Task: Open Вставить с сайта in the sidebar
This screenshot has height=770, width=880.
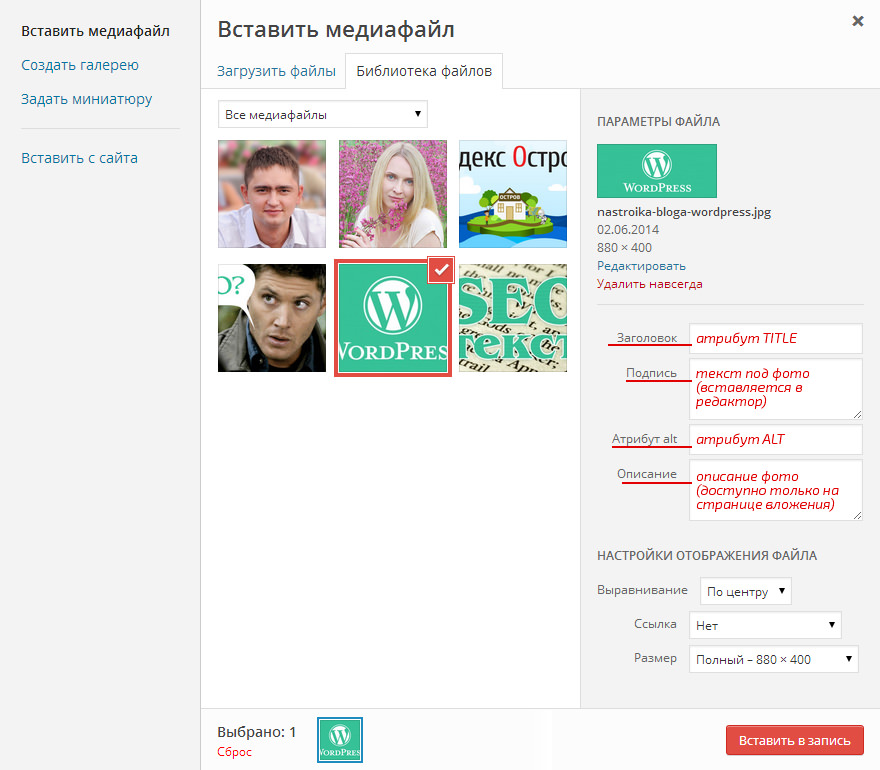Action: pyautogui.click(x=79, y=158)
